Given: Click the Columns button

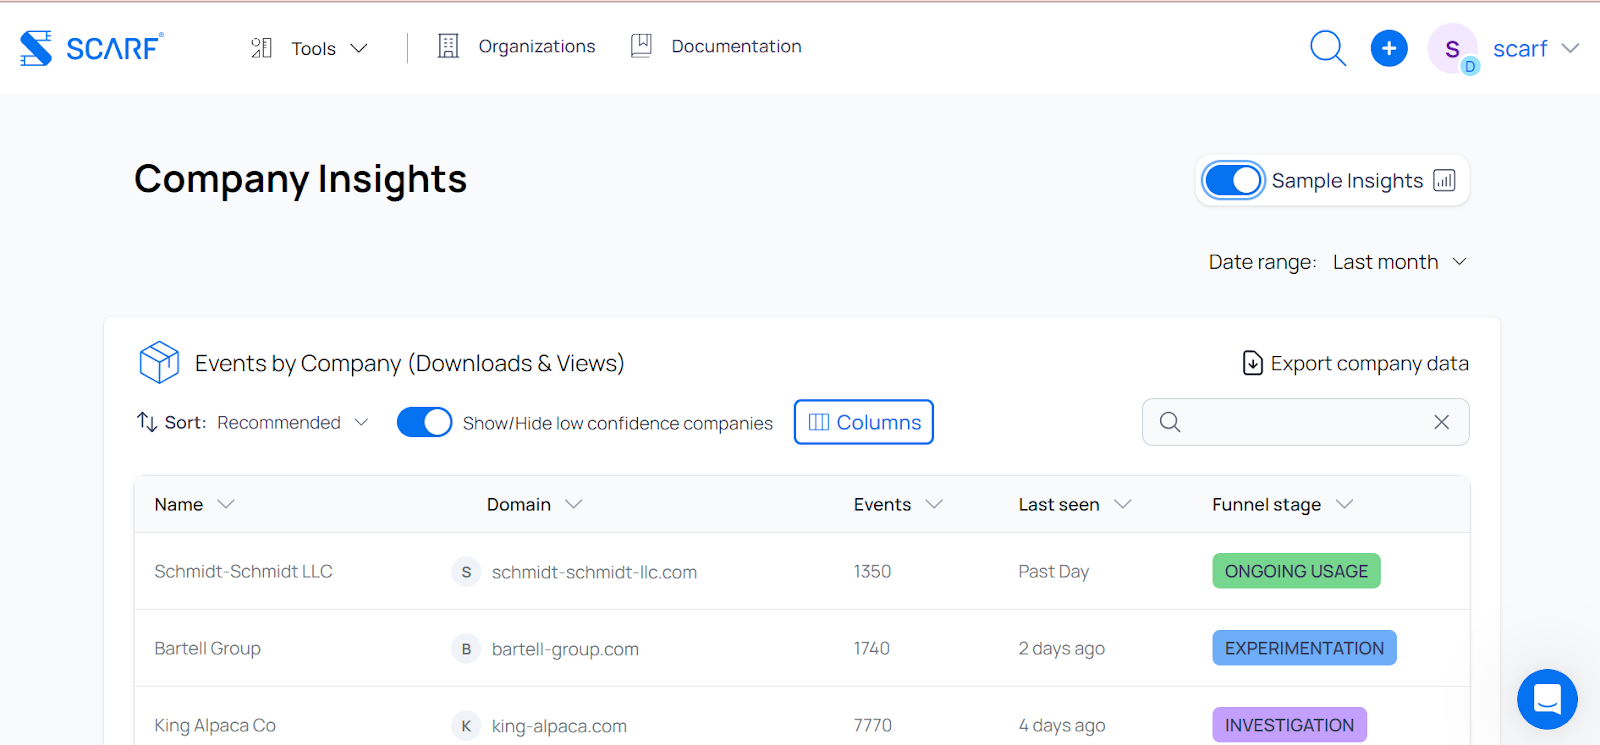Looking at the screenshot, I should point(863,422).
